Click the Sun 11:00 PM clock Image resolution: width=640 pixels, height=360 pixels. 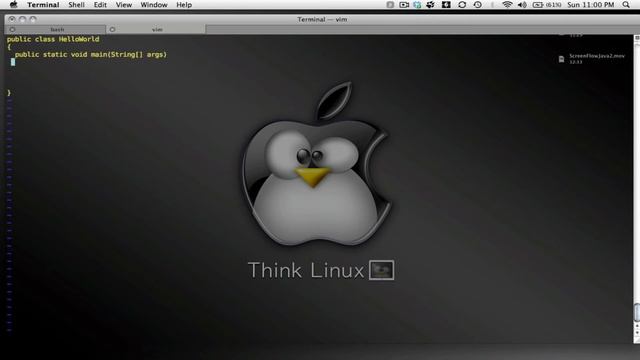point(591,5)
